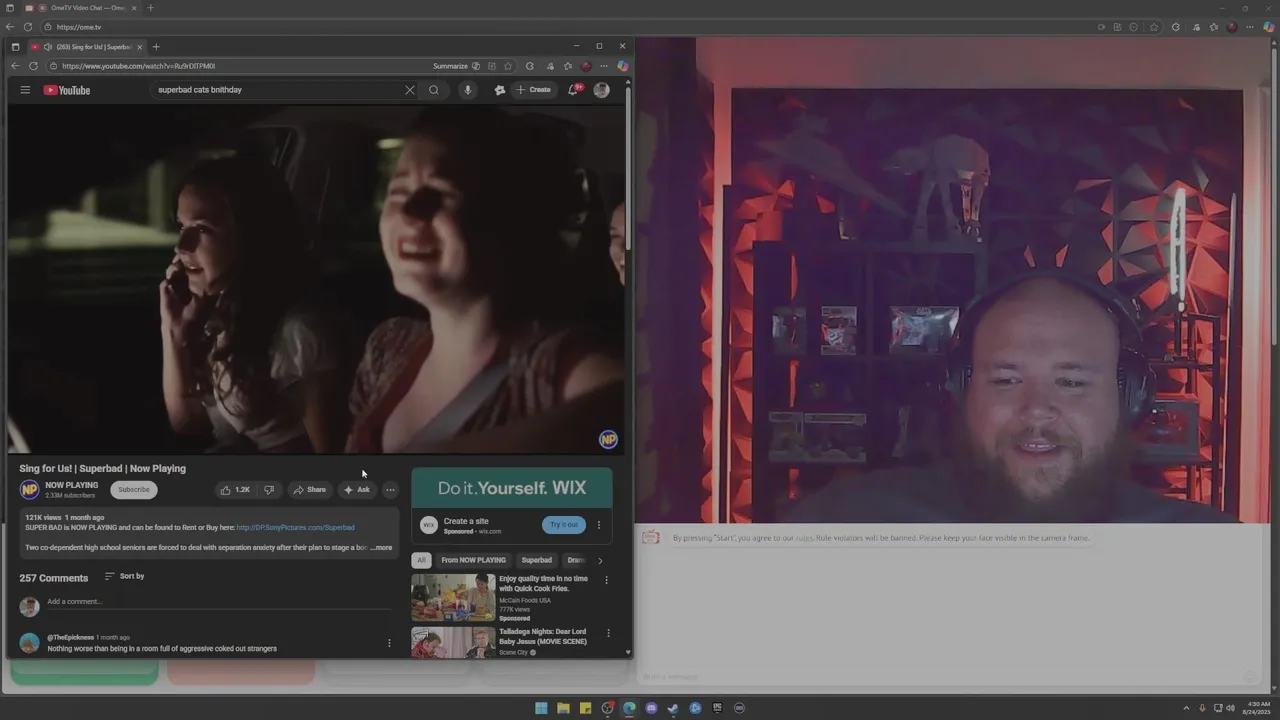1280x720 pixels.
Task: Open more actions under the video
Action: (x=390, y=490)
